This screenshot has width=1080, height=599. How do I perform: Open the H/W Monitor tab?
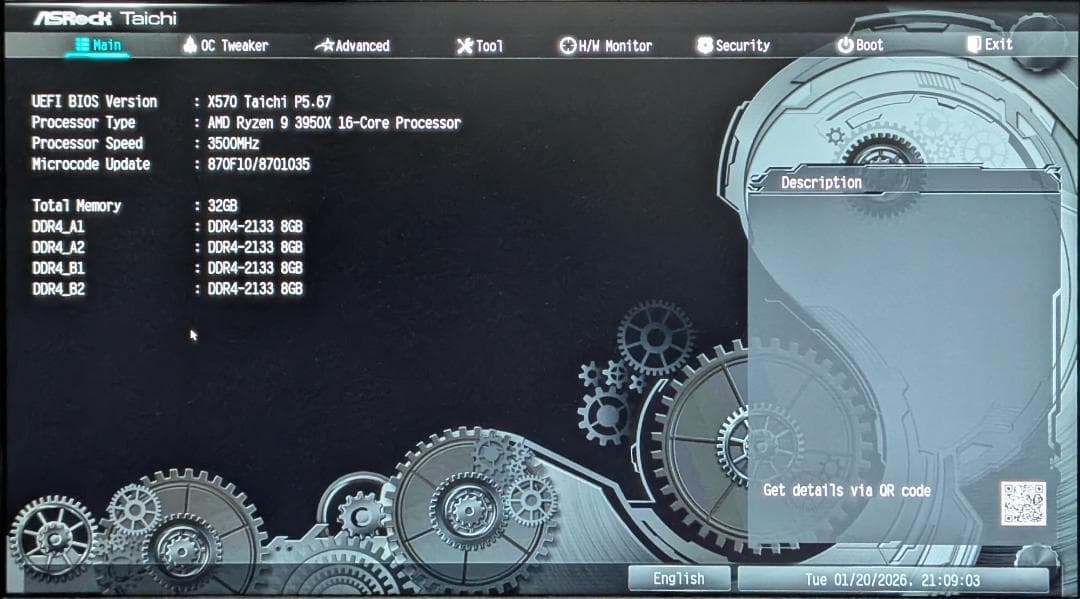[x=605, y=46]
